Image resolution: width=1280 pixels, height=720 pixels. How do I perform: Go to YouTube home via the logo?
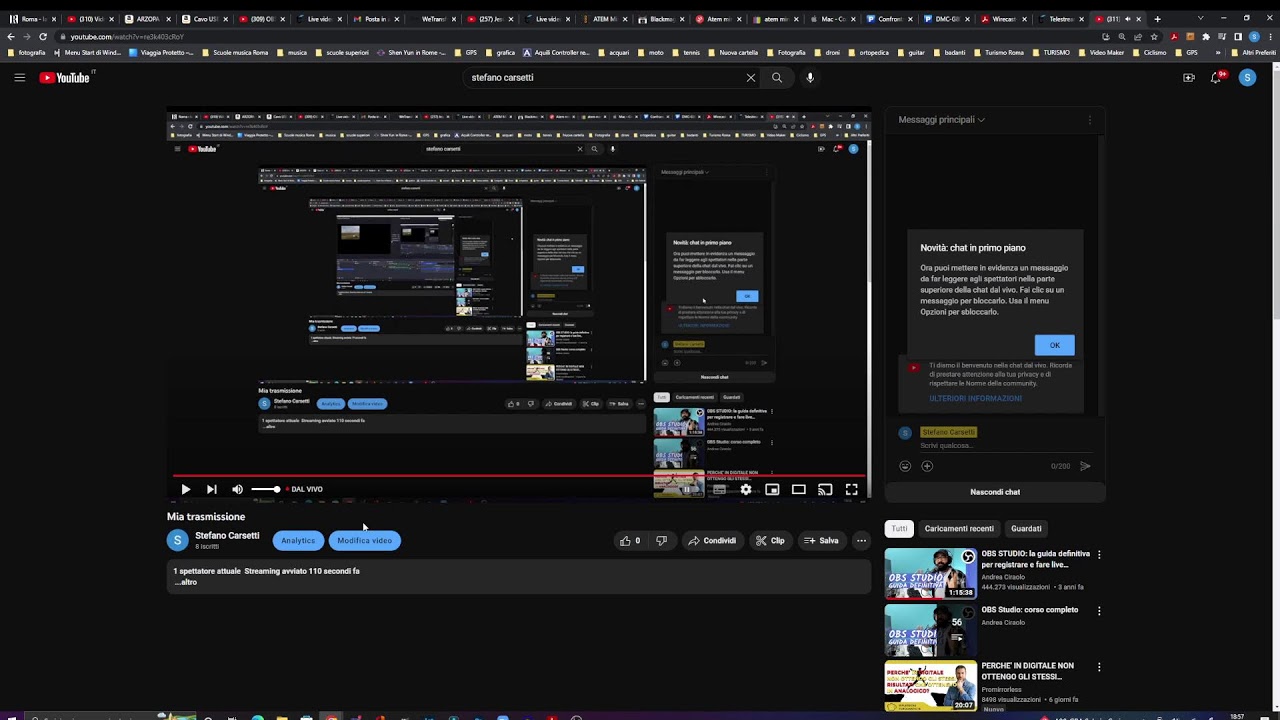coord(65,77)
